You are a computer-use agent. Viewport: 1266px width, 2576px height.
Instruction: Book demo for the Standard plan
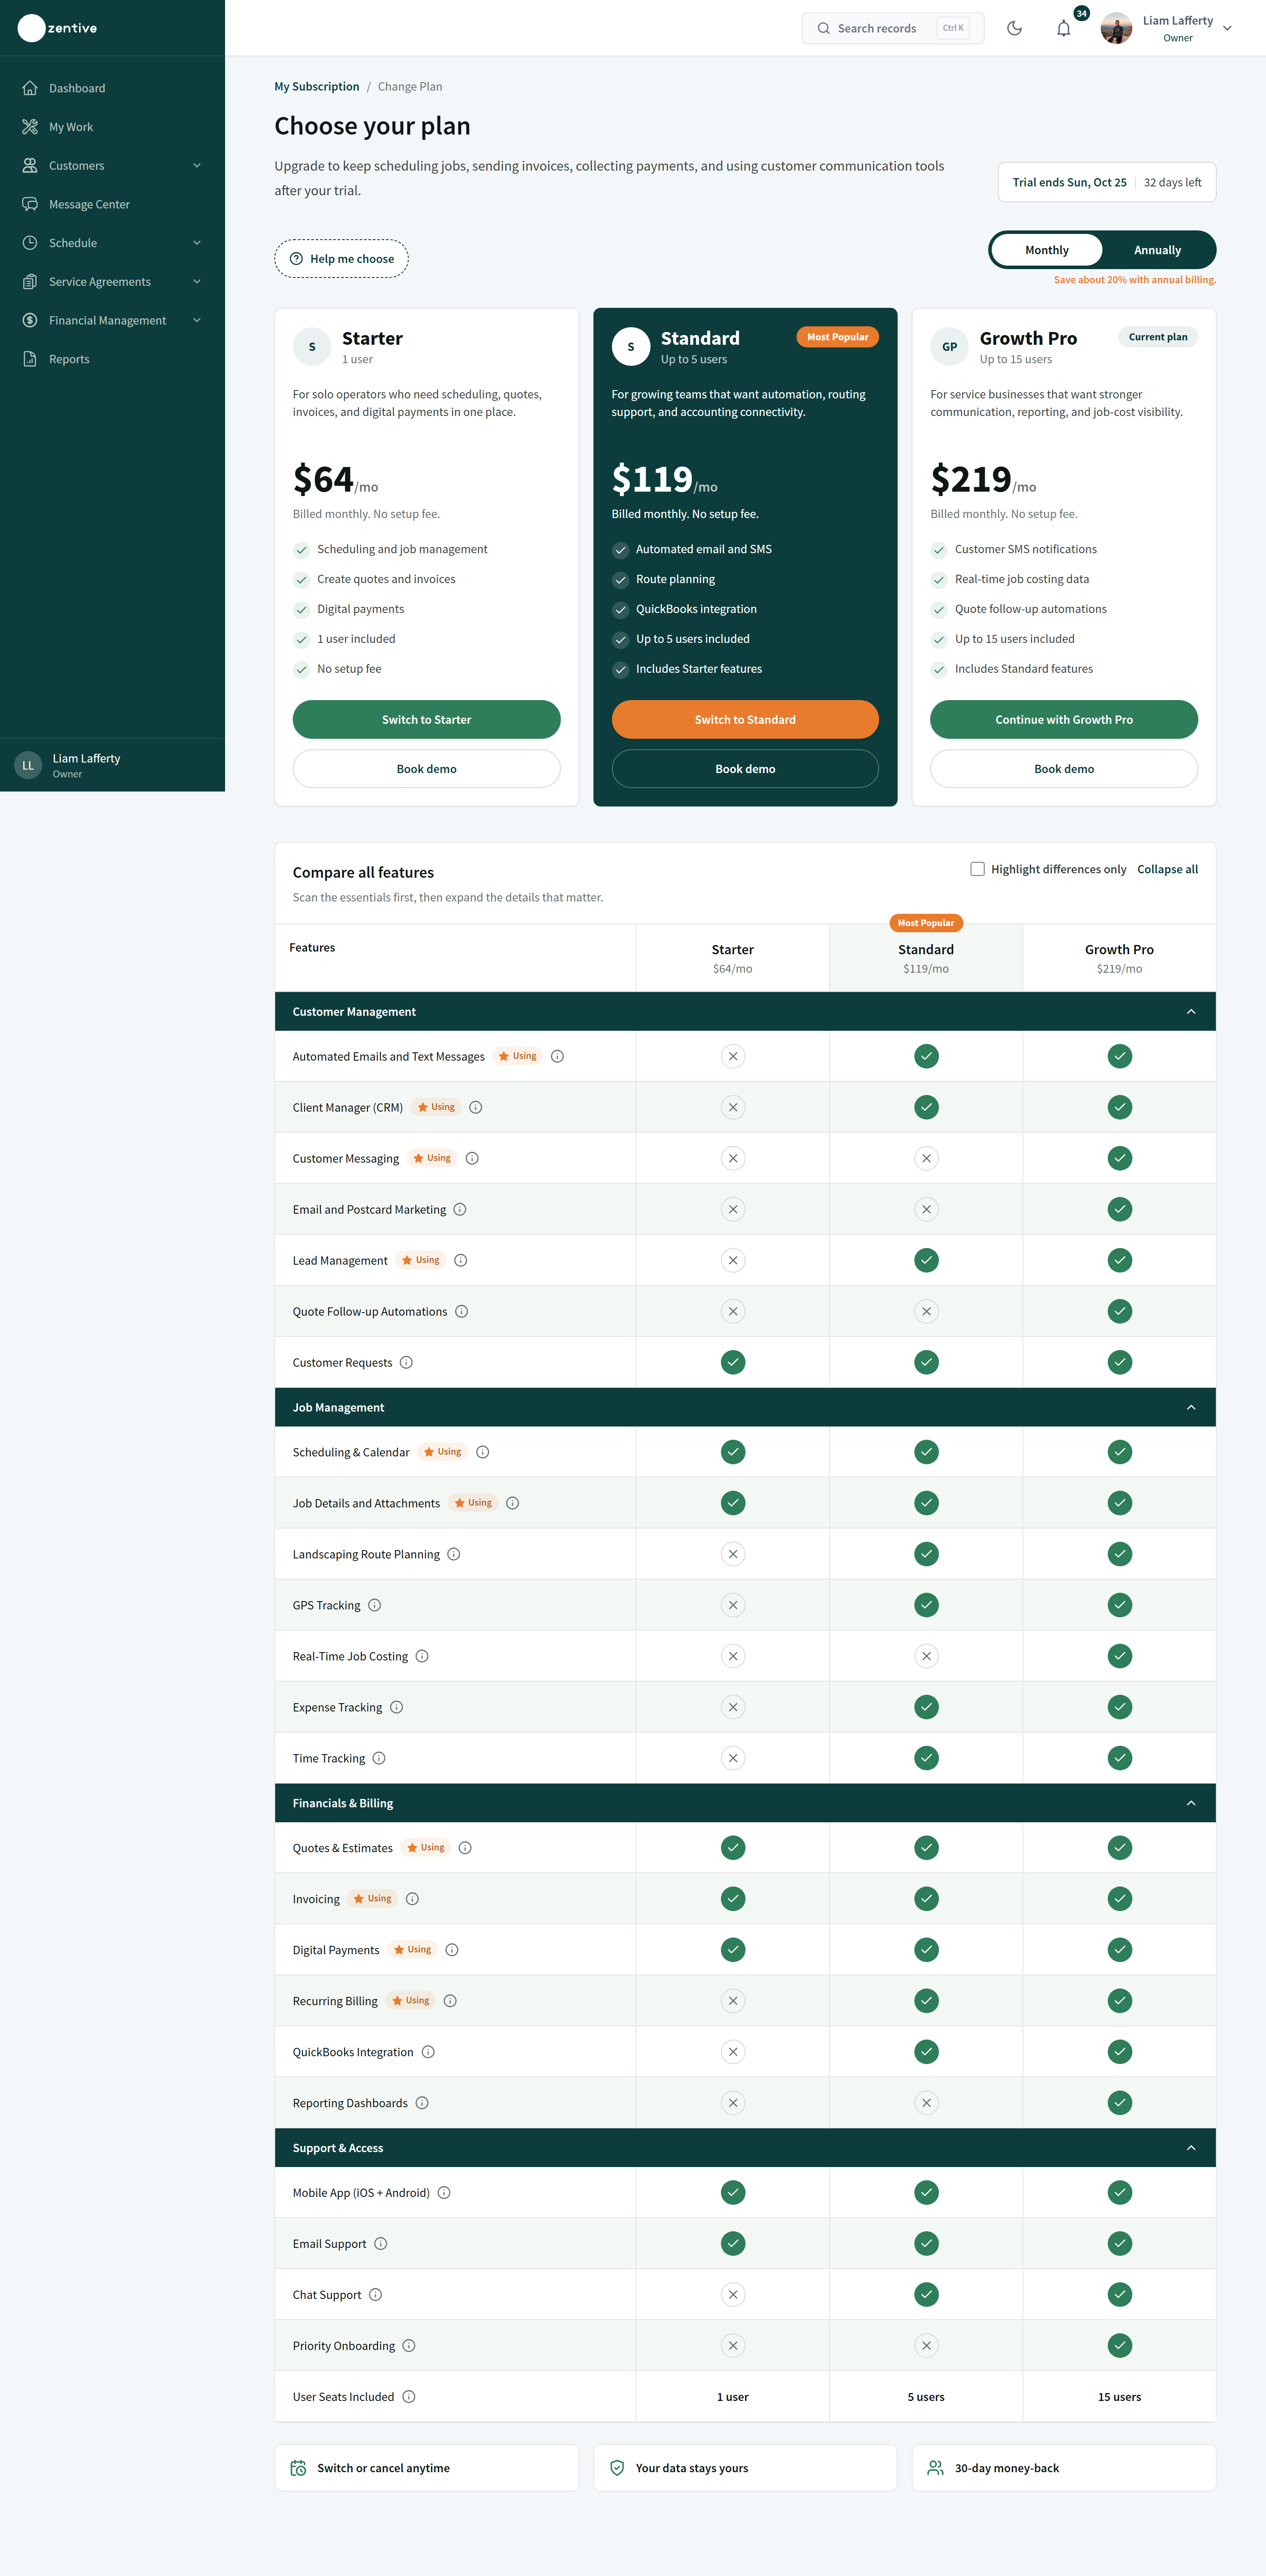745,769
